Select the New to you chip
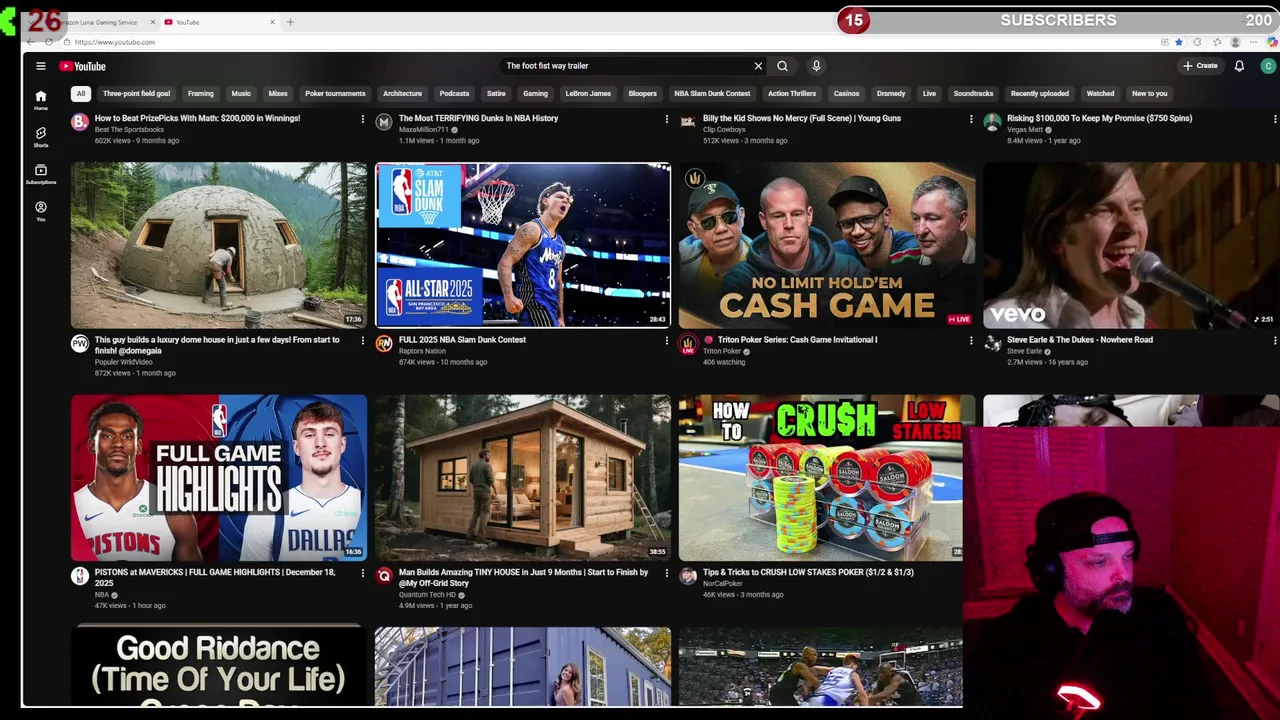 (1149, 94)
